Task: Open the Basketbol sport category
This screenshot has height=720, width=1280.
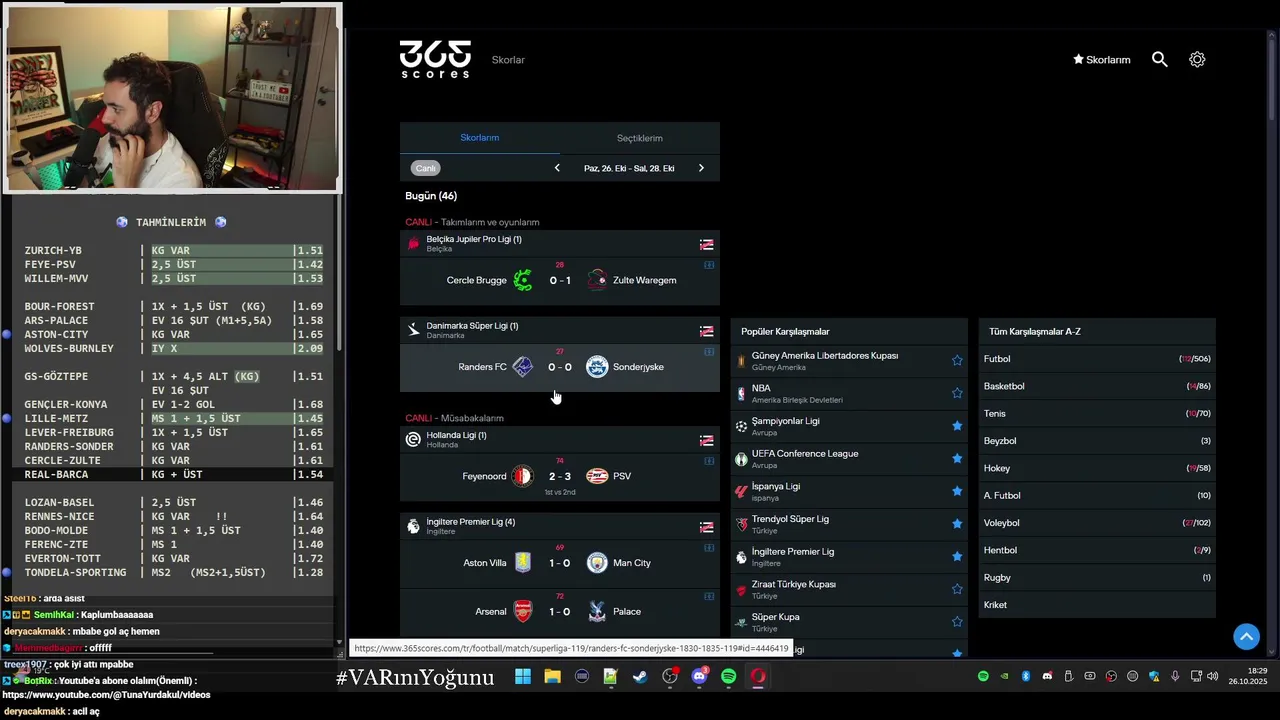Action: [1097, 386]
